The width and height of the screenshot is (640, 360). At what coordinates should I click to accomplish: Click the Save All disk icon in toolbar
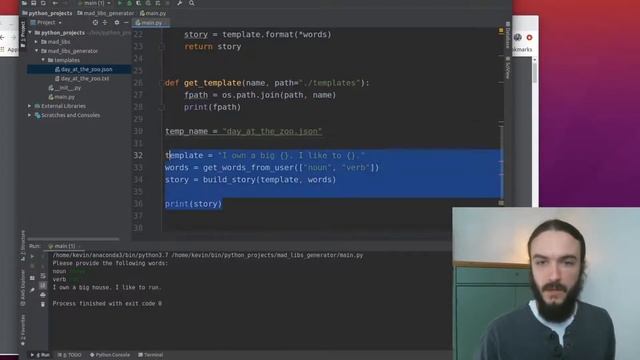(33, 3)
